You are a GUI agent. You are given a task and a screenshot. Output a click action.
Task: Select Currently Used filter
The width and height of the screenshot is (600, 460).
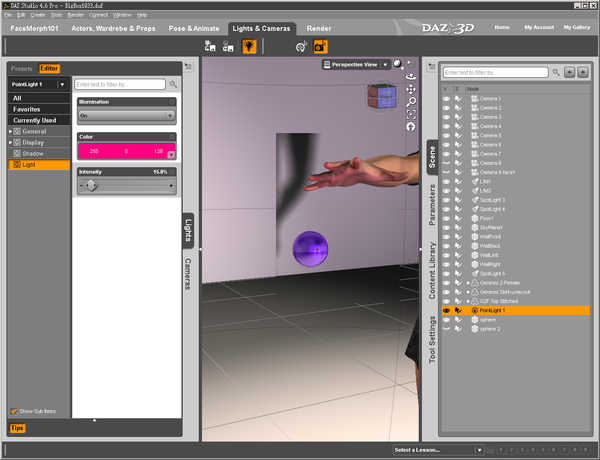click(39, 120)
